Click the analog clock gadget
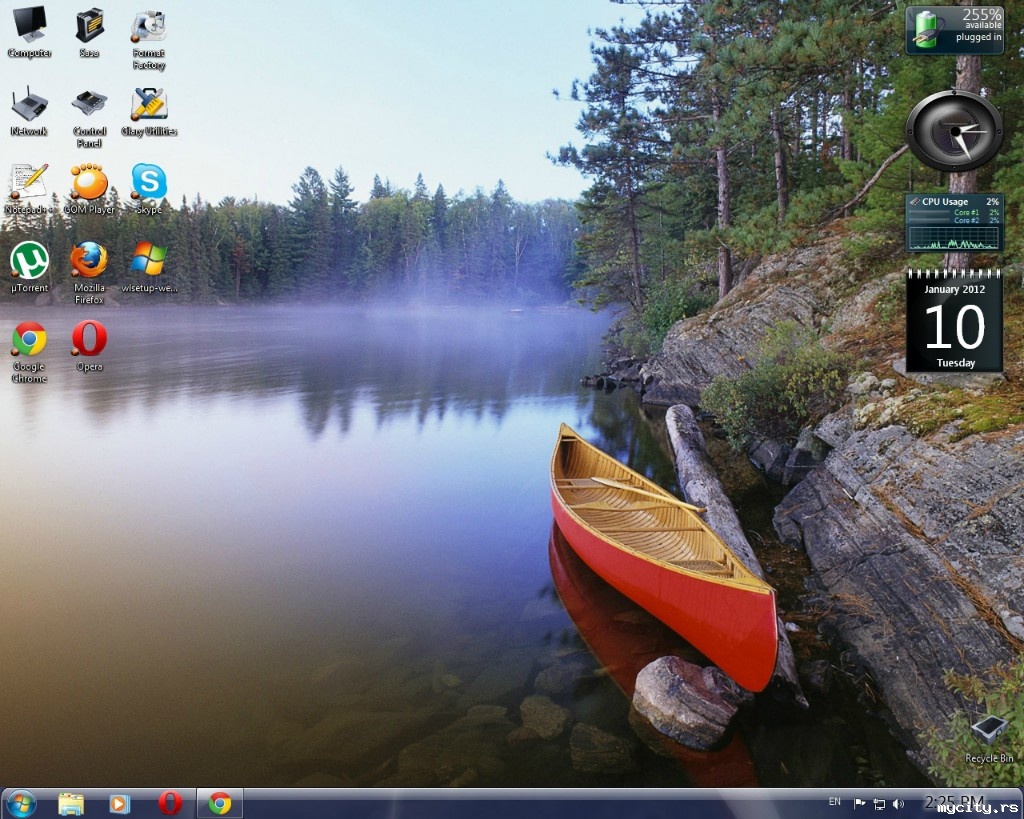The height and width of the screenshot is (819, 1024). (x=954, y=131)
